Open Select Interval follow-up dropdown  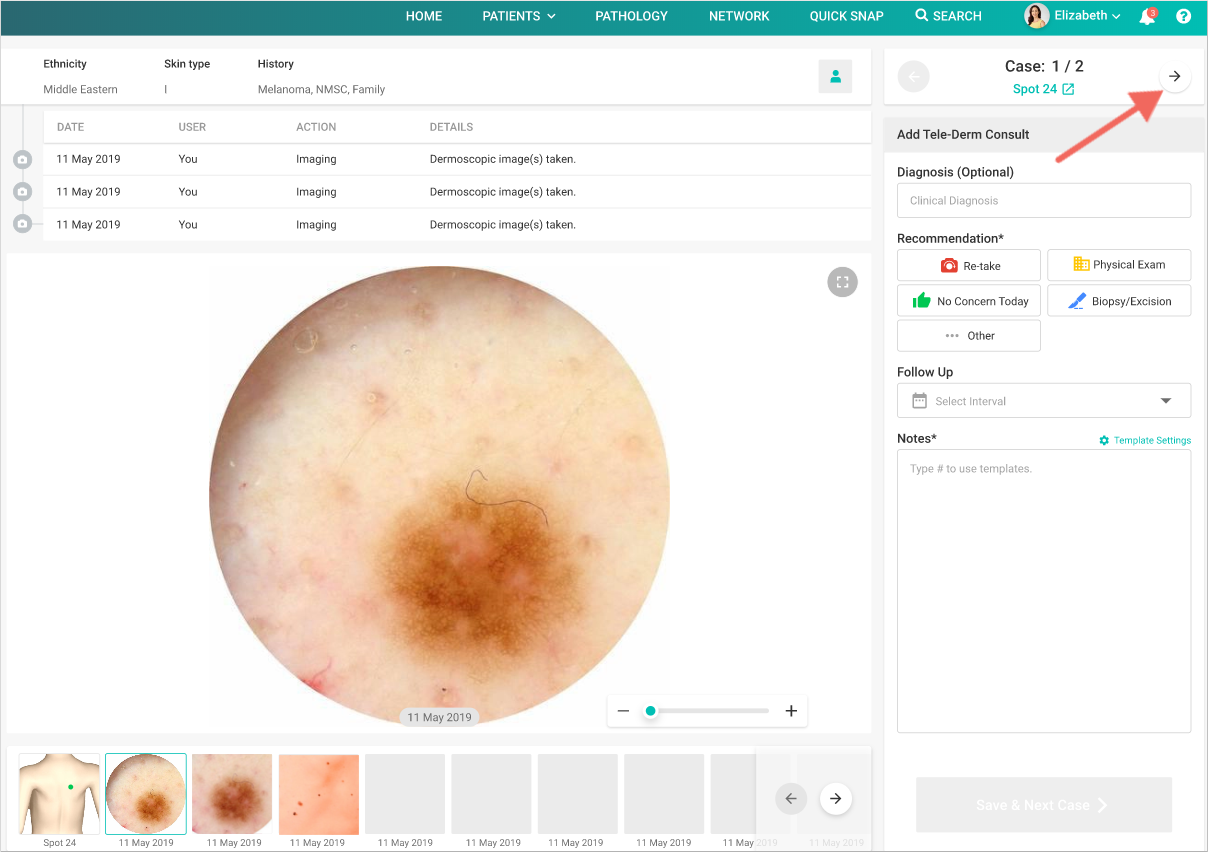tap(1044, 401)
